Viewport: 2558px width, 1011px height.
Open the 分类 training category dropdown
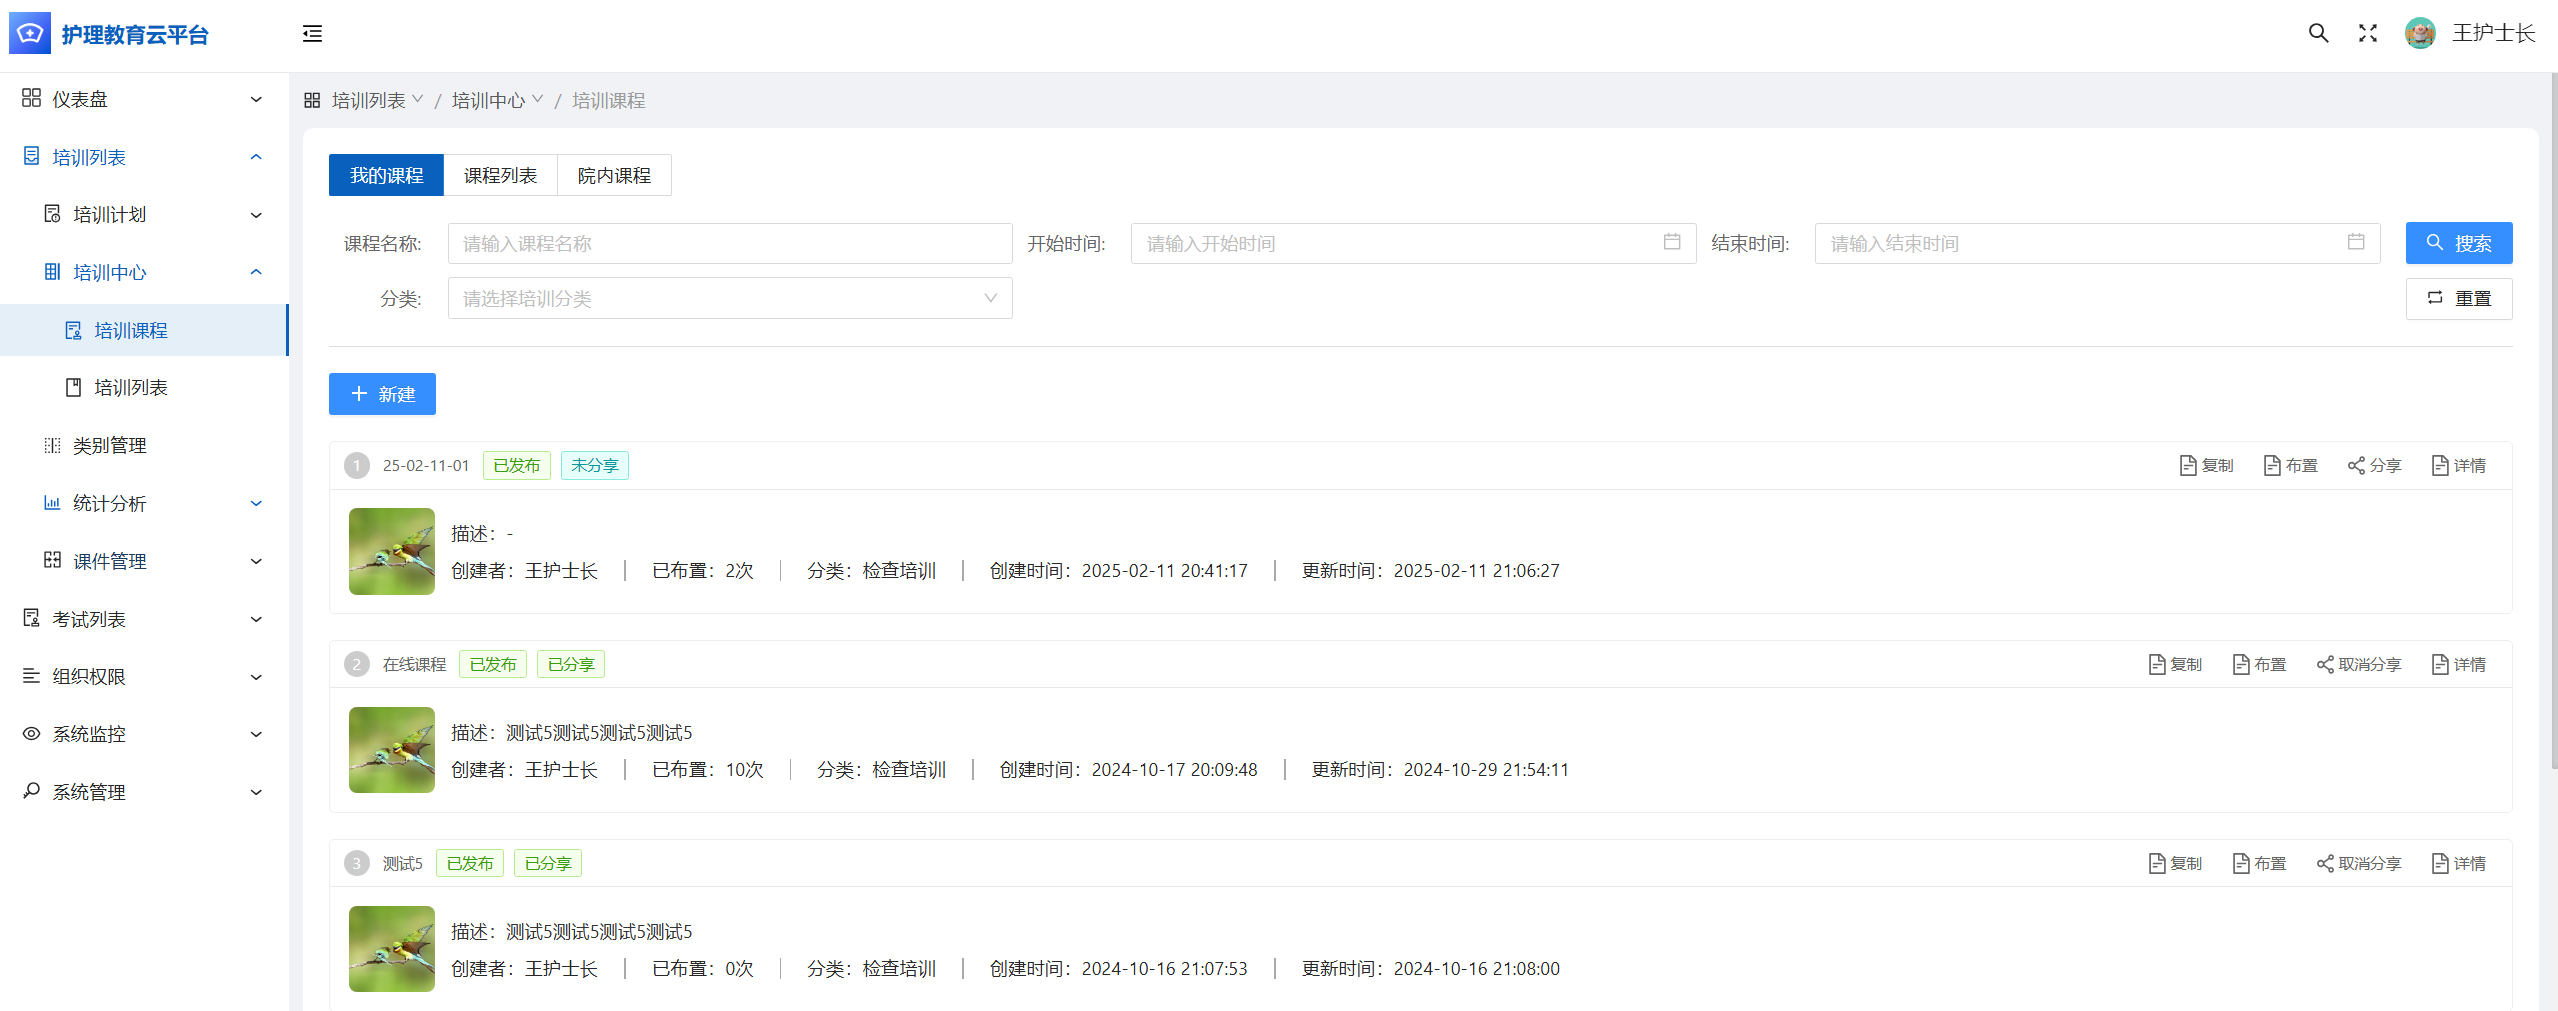pyautogui.click(x=729, y=298)
